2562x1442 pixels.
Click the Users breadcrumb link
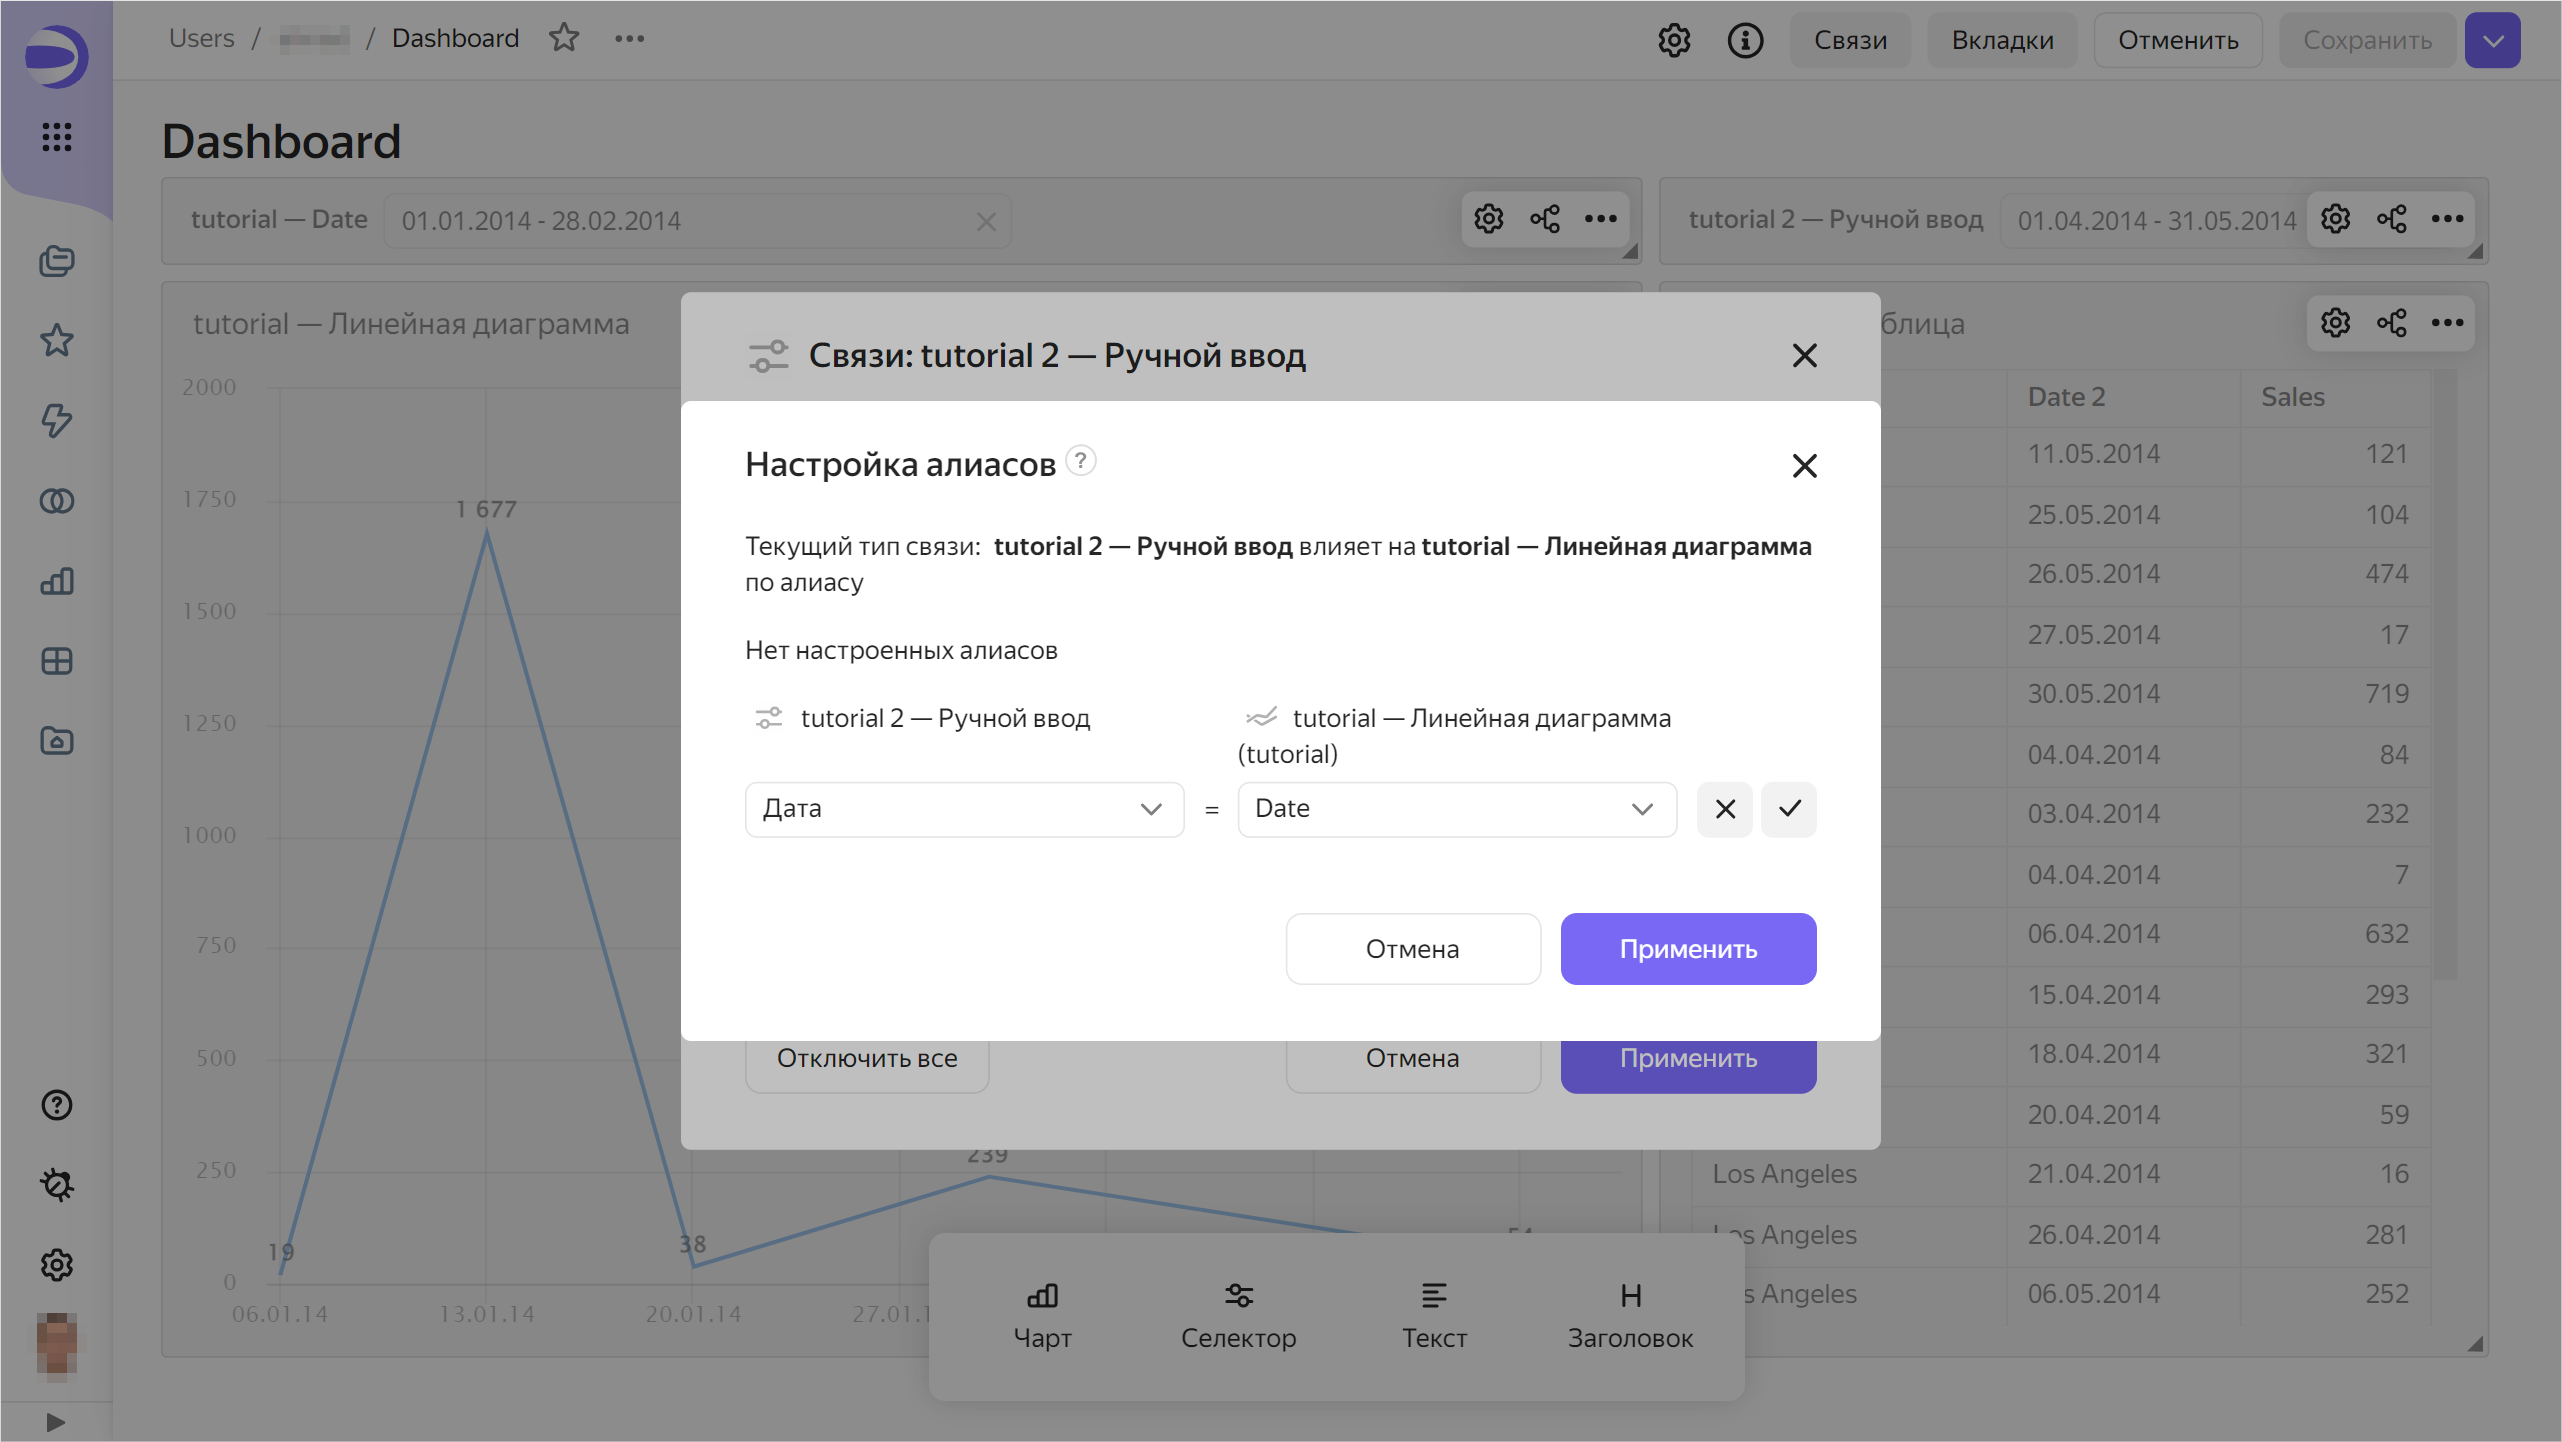(201, 38)
